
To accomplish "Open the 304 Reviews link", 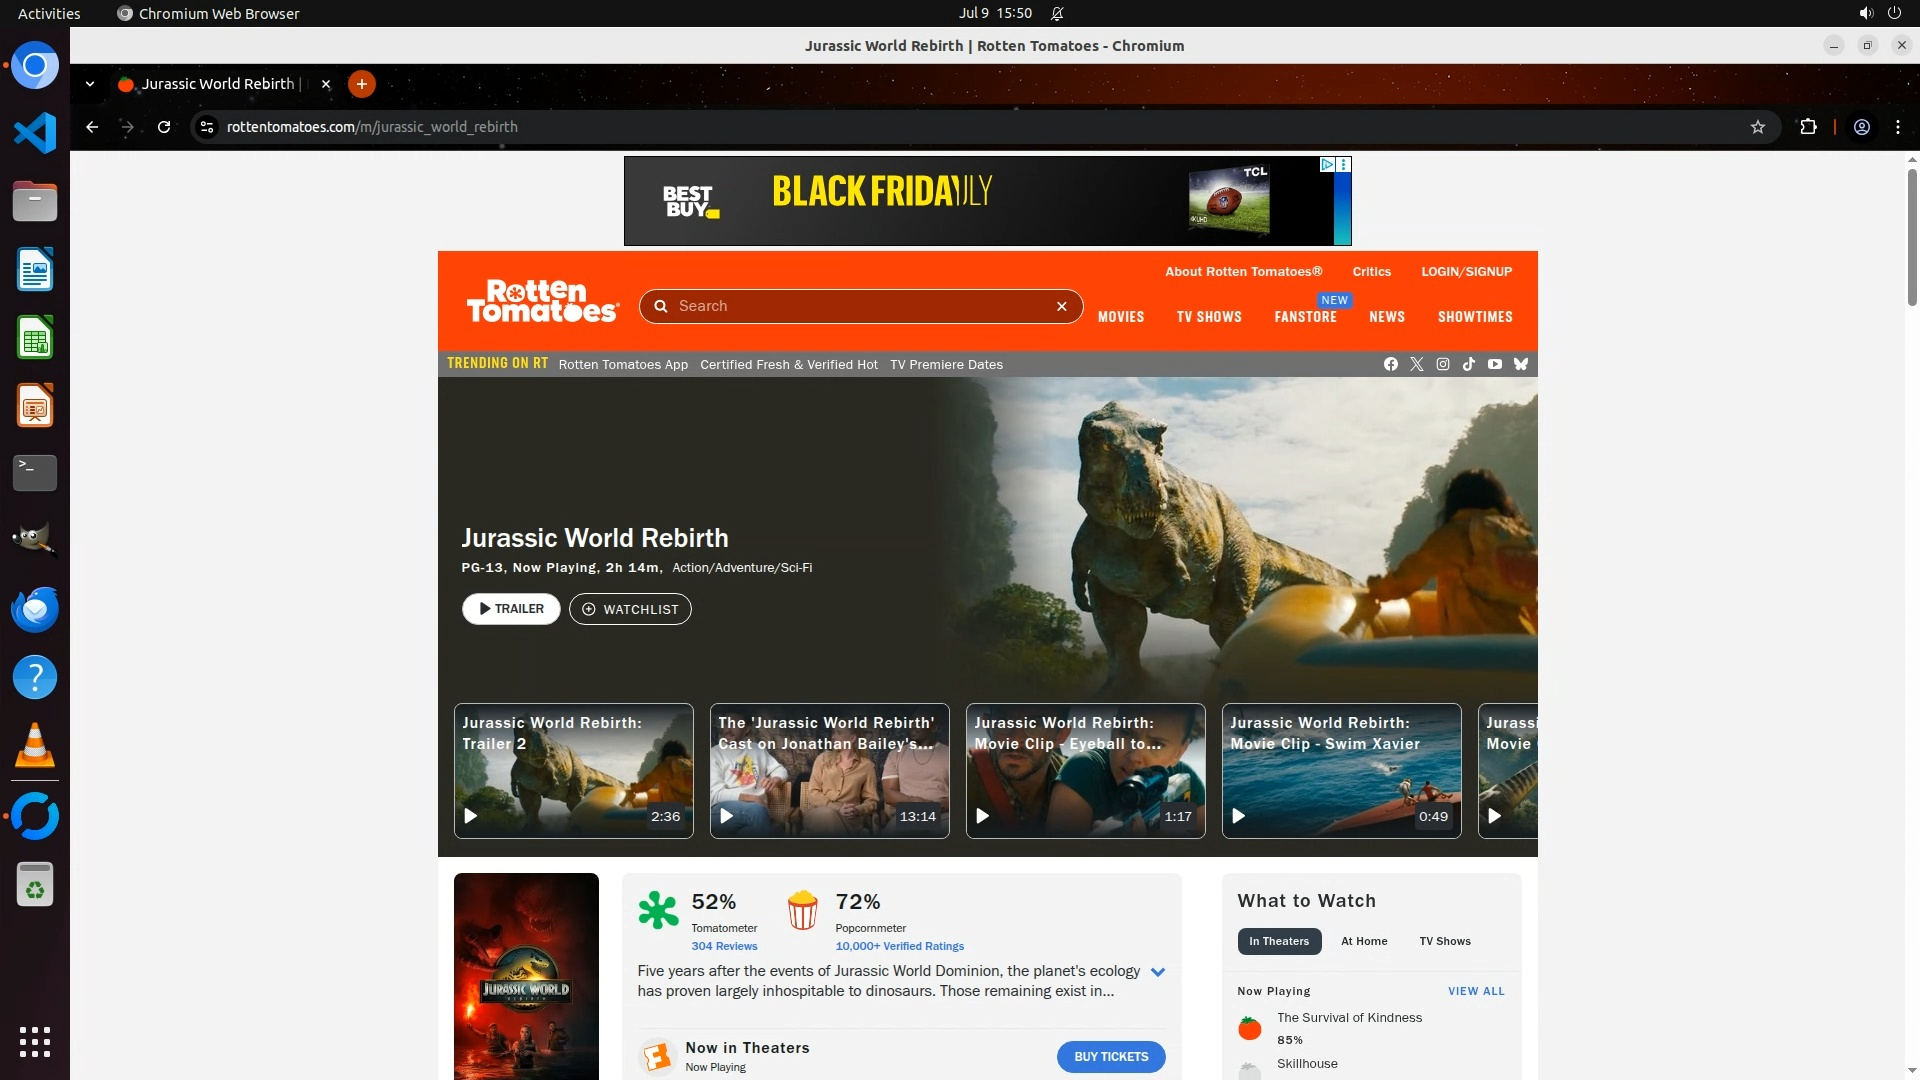I will coord(724,946).
